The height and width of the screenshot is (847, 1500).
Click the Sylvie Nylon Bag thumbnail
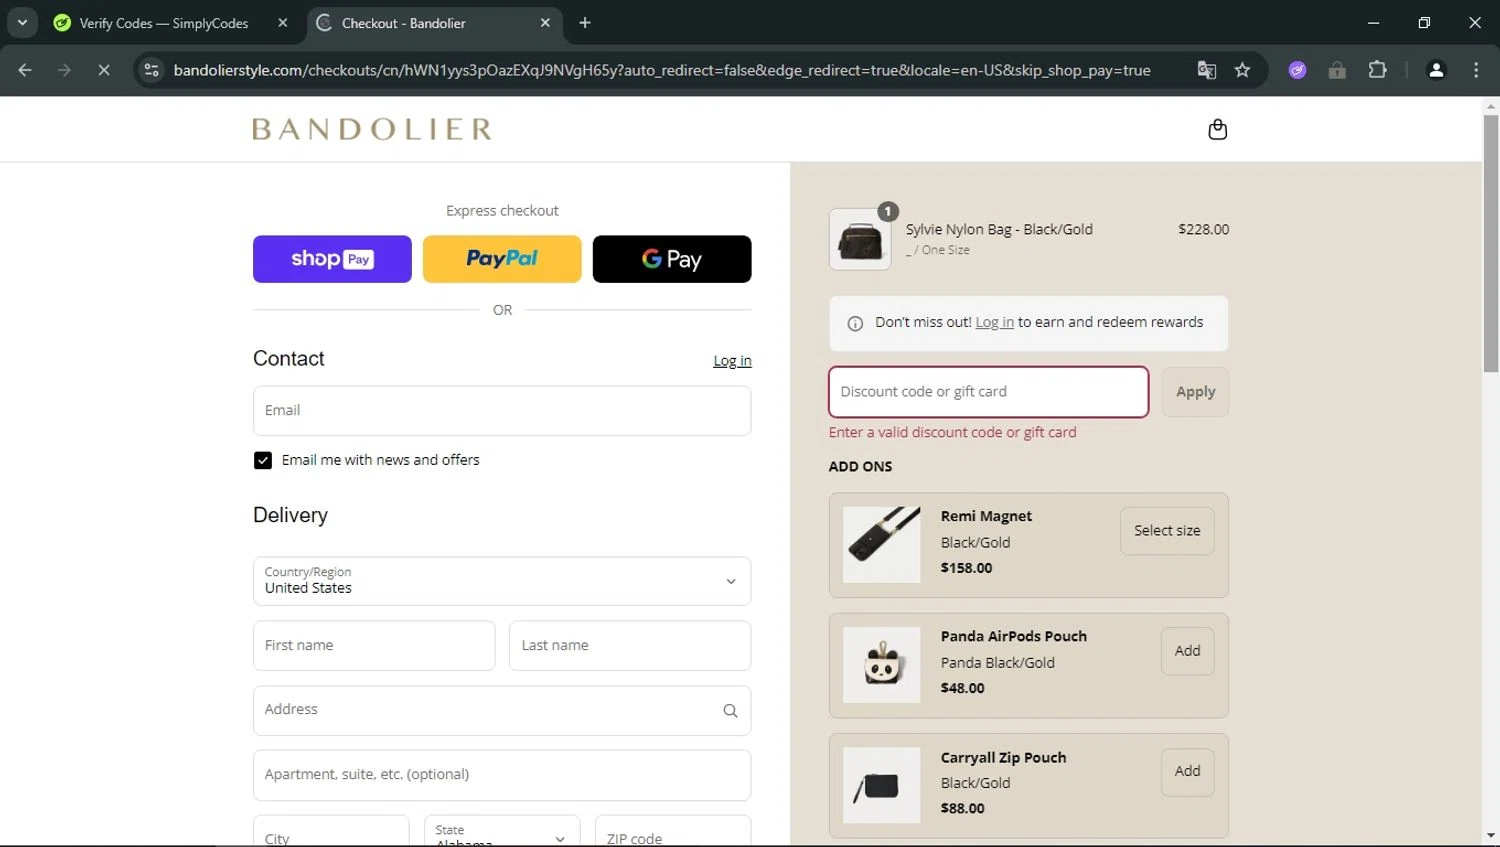point(860,240)
